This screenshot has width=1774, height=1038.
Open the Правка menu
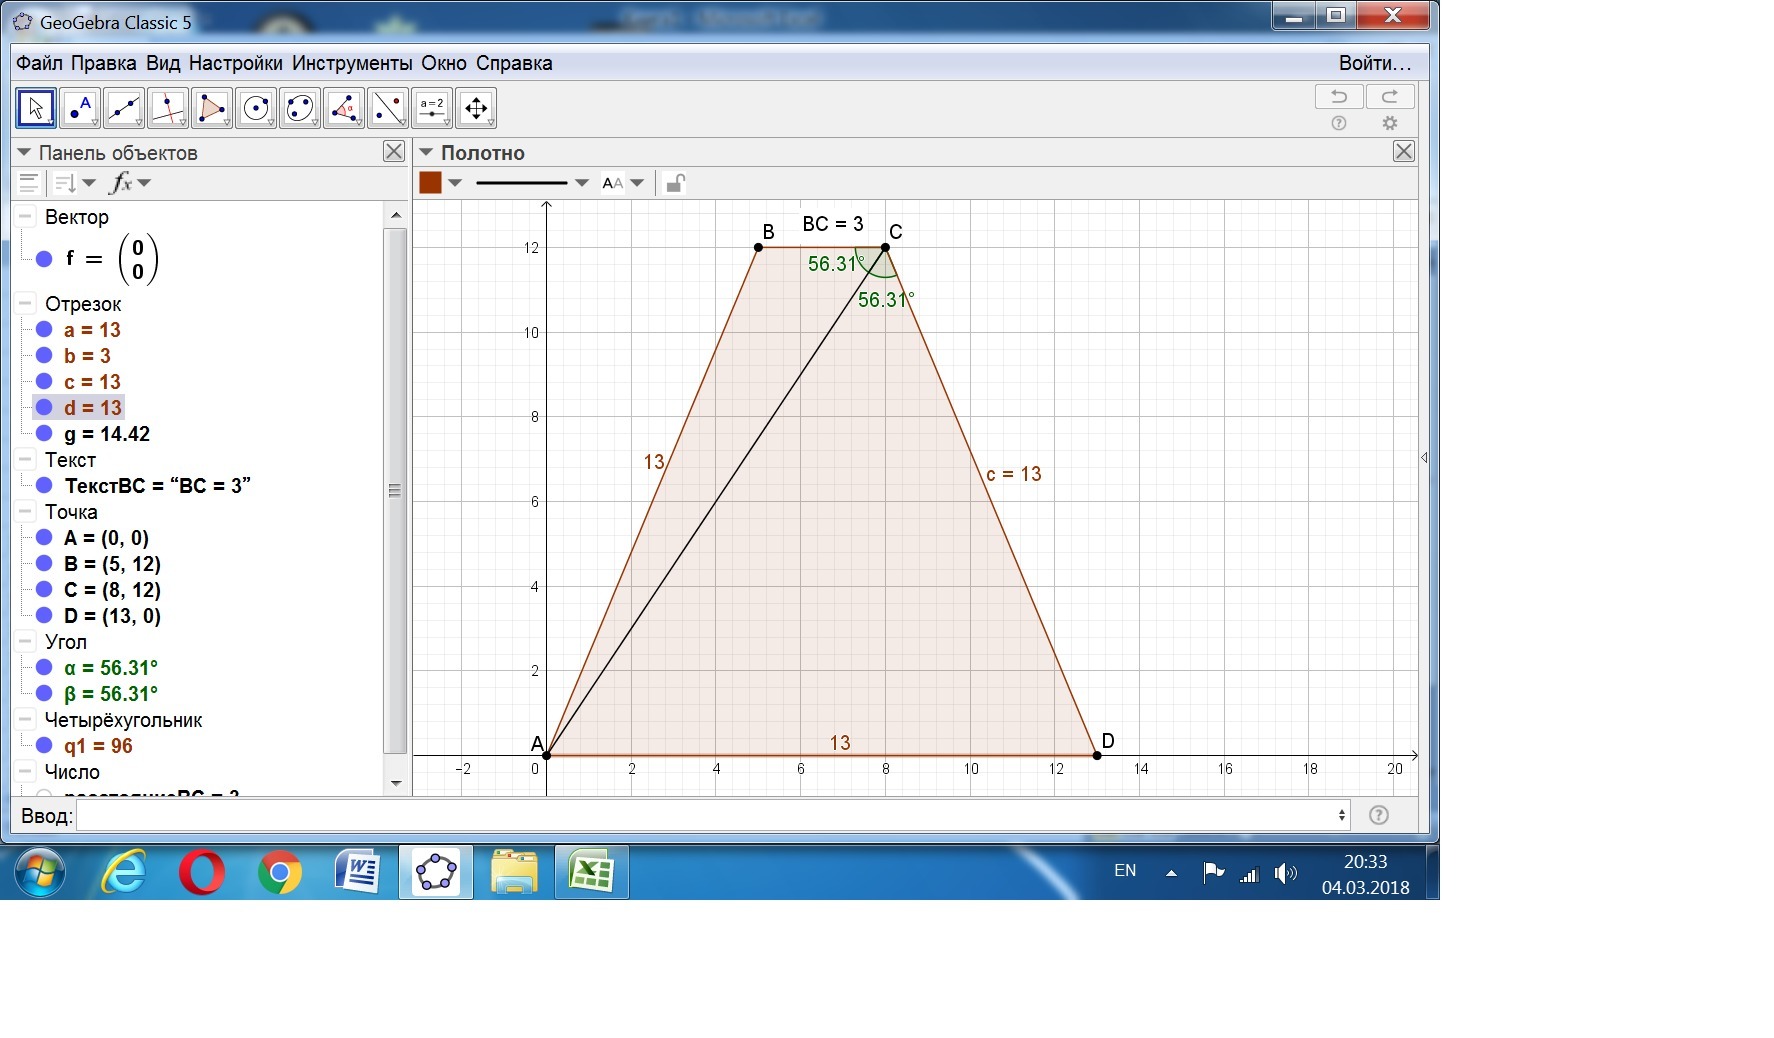point(103,63)
